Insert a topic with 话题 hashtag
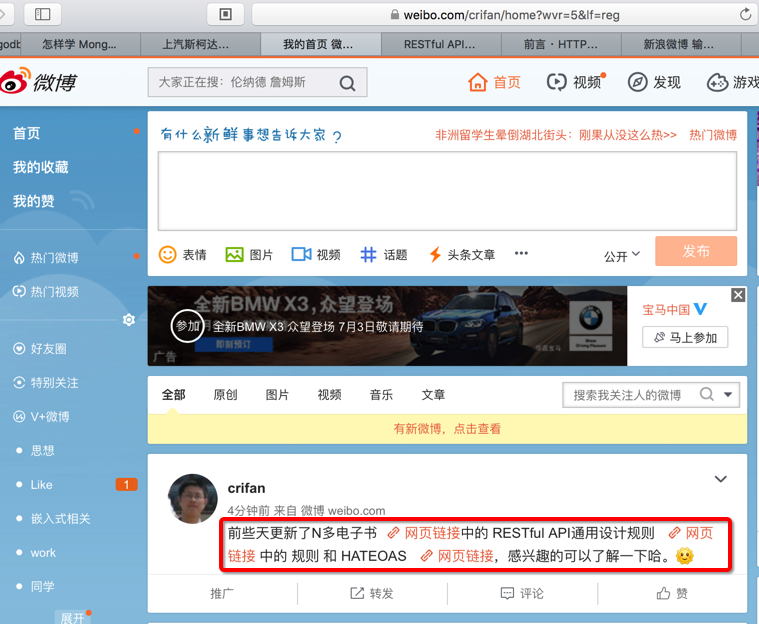 384,255
